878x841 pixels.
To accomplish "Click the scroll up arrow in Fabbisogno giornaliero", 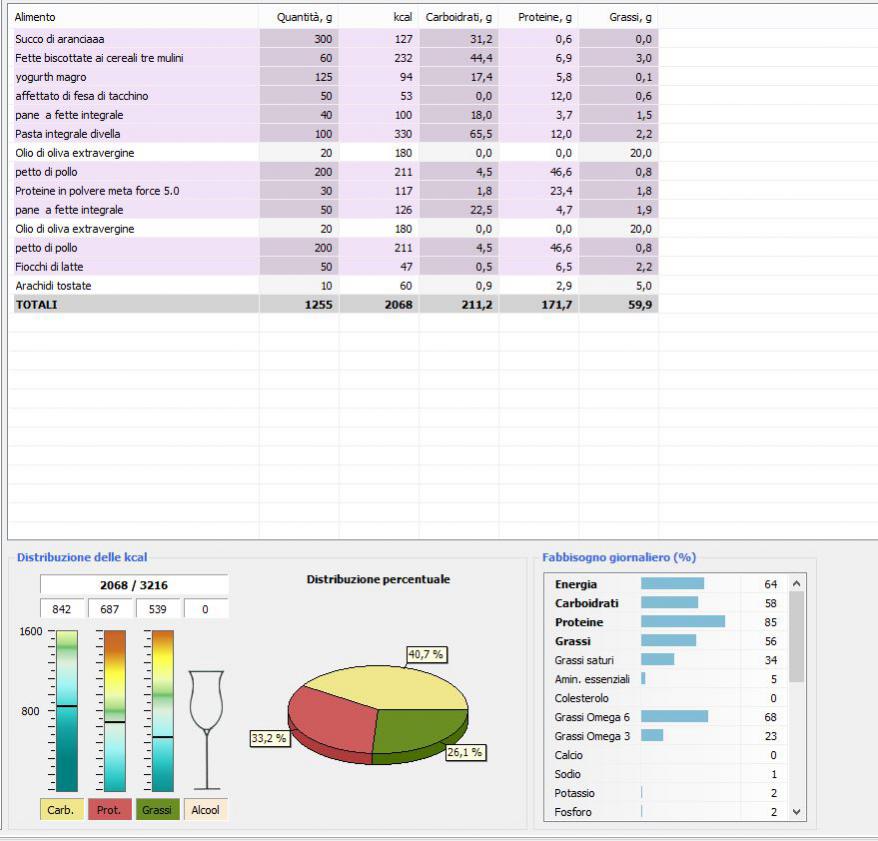I will click(x=796, y=584).
